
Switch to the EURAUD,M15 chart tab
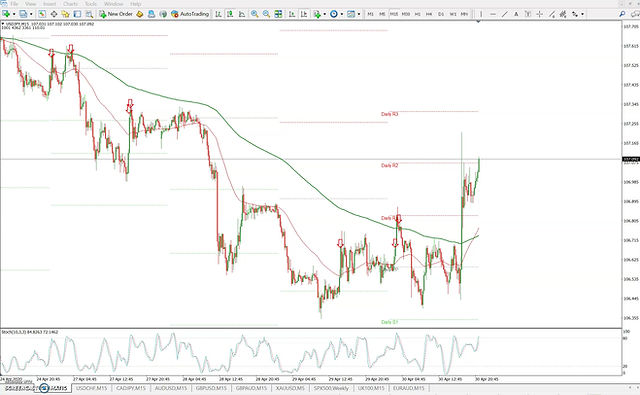[x=408, y=388]
